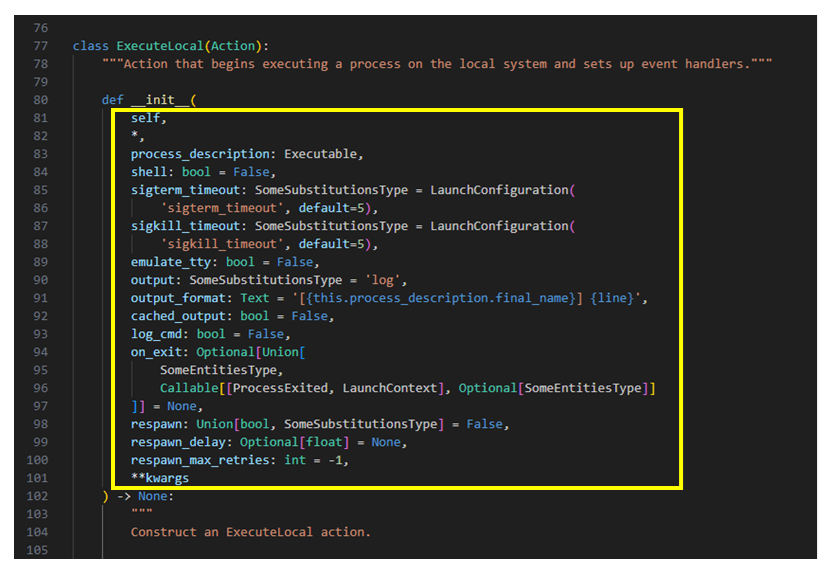Click the Executable type annotation
Image resolution: width=831 pixels, height=573 pixels.
(321, 154)
